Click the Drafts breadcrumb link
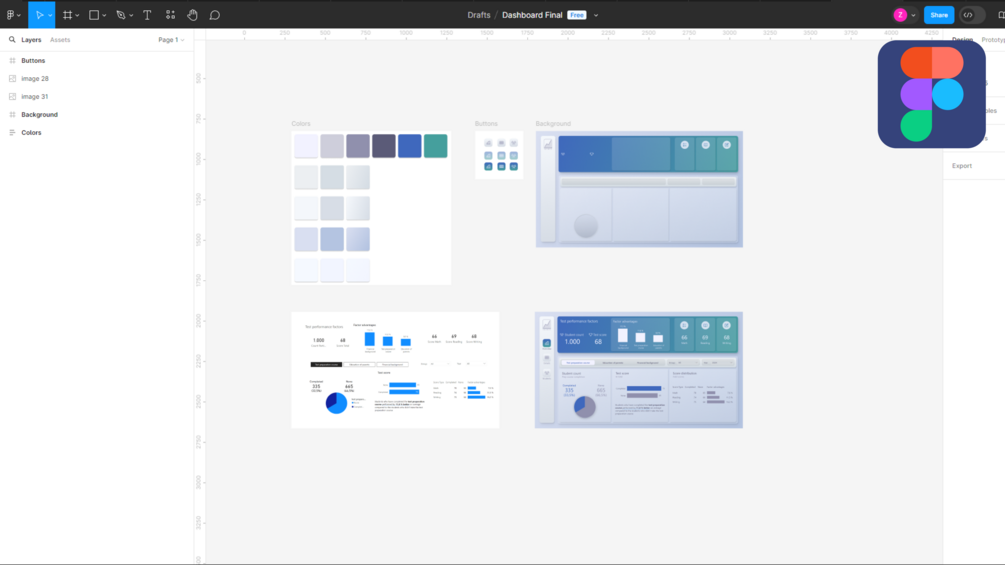The width and height of the screenshot is (1005, 565). coord(479,15)
